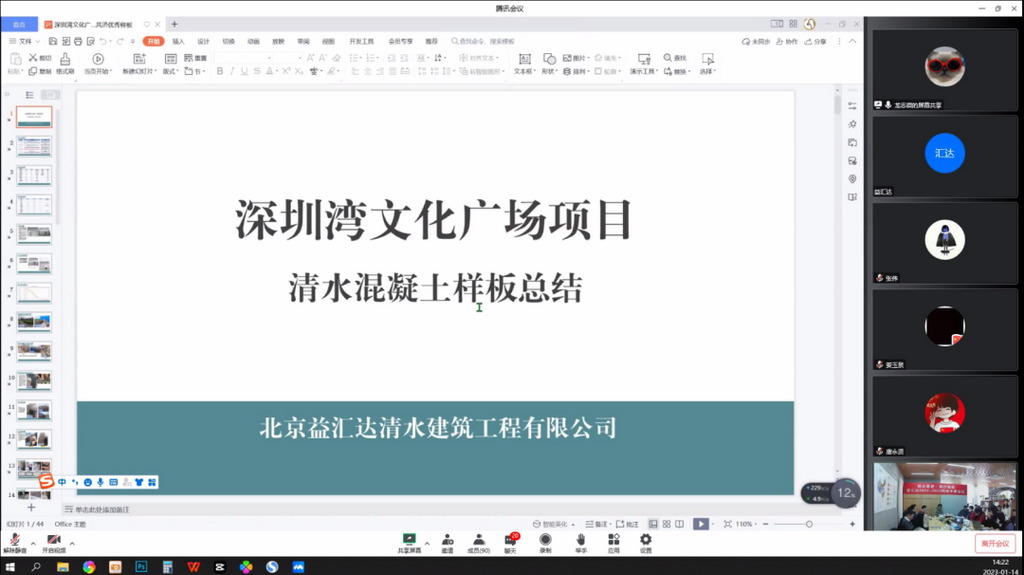Click the Raise Hand (举手) icon

pos(581,539)
